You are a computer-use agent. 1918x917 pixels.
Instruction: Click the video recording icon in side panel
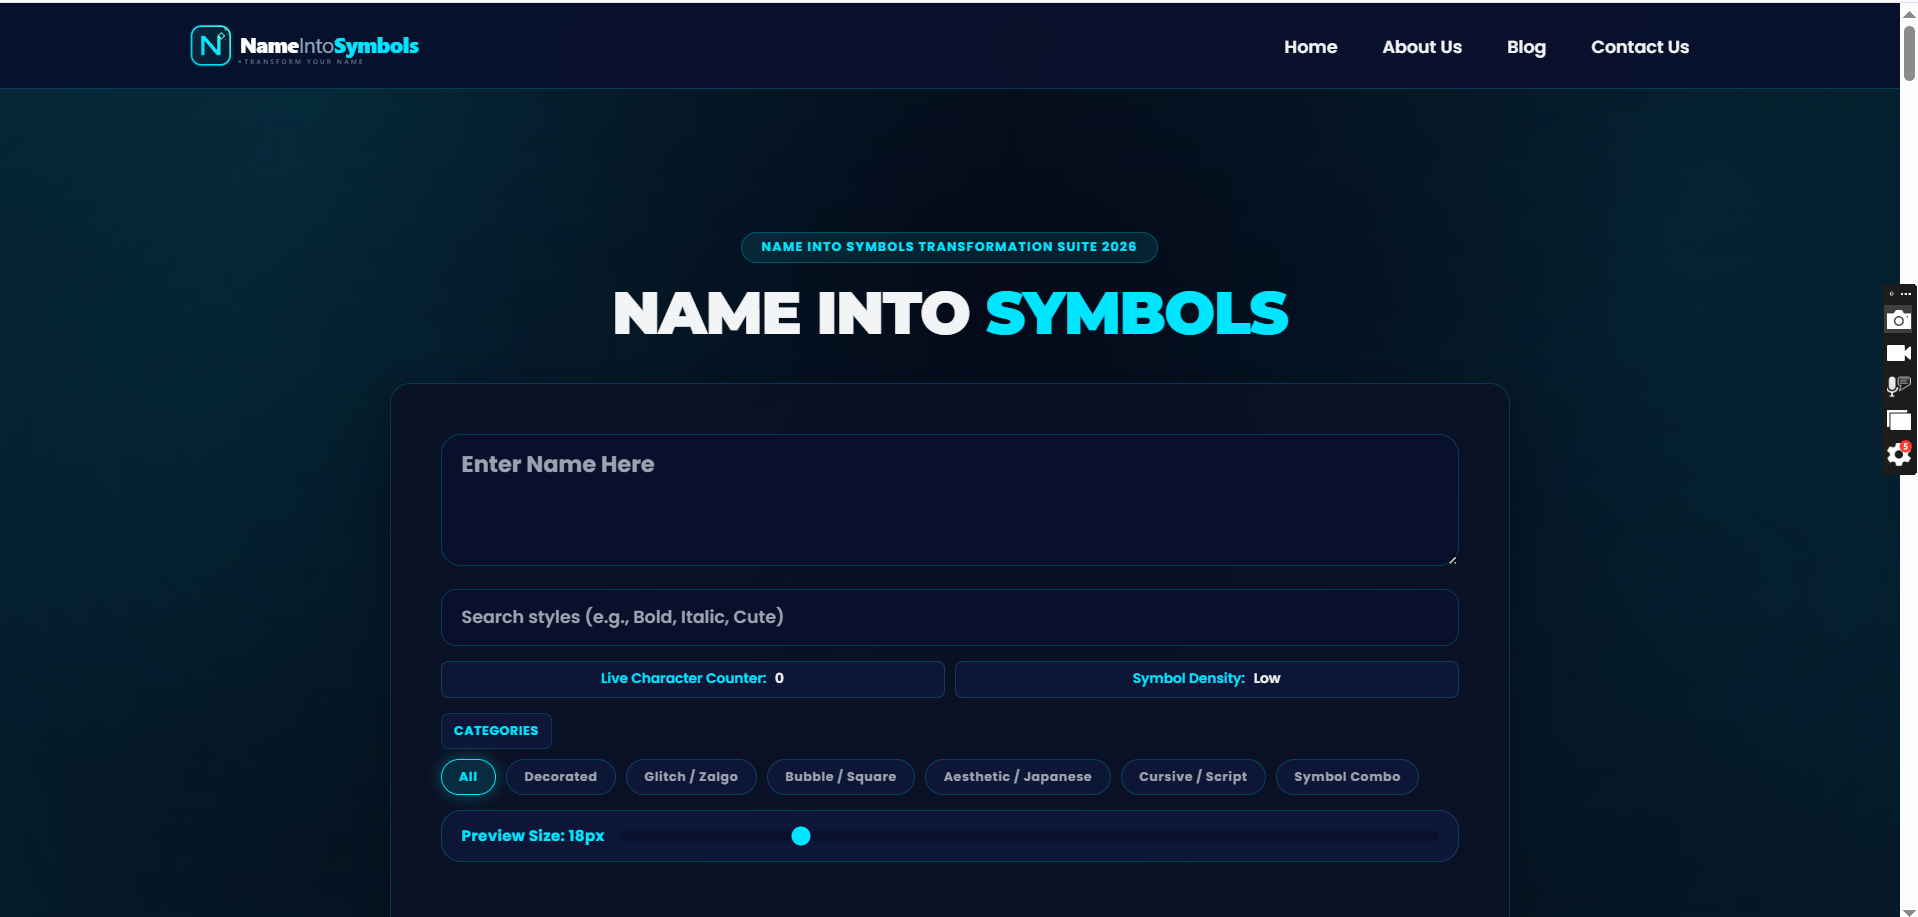1898,353
